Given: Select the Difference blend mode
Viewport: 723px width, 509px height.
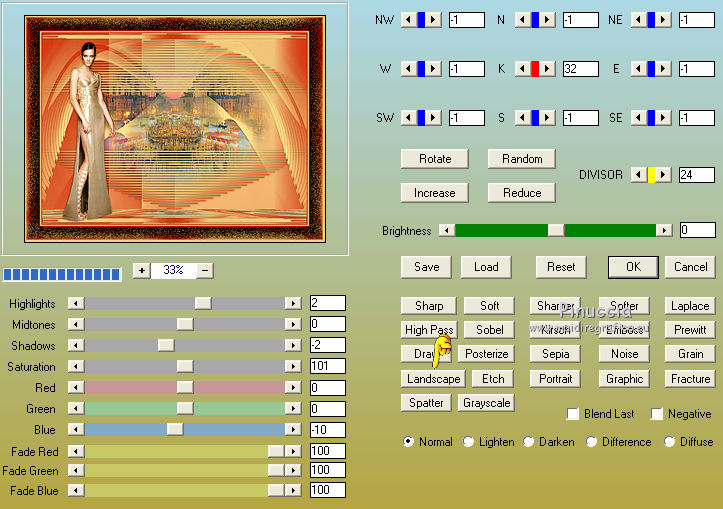Looking at the screenshot, I should (591, 441).
